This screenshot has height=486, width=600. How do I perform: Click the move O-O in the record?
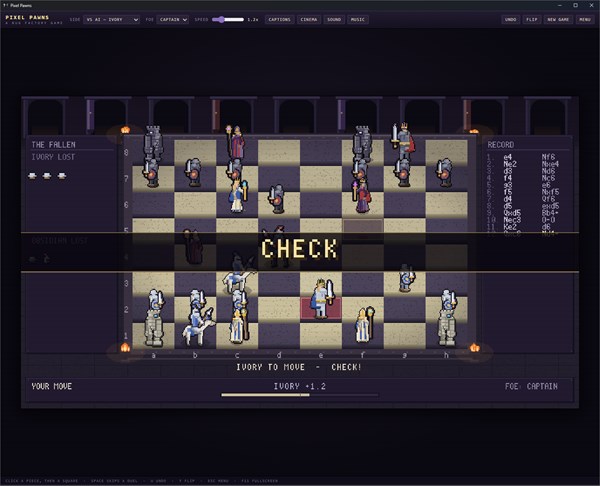click(548, 220)
